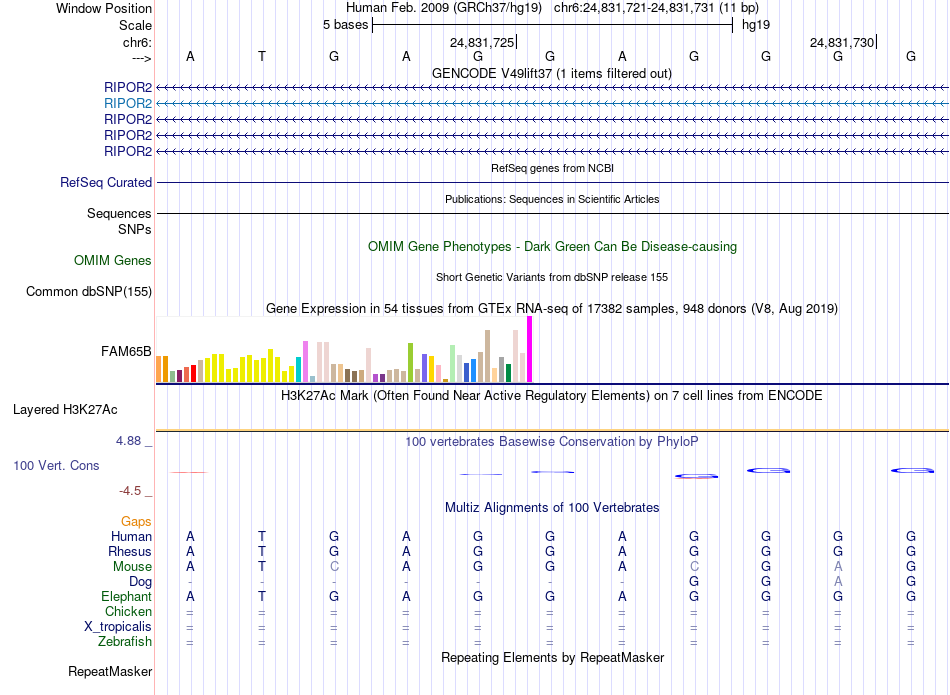Click the position marker 24,831,725
Screen dimensions: 950x695
tap(482, 42)
